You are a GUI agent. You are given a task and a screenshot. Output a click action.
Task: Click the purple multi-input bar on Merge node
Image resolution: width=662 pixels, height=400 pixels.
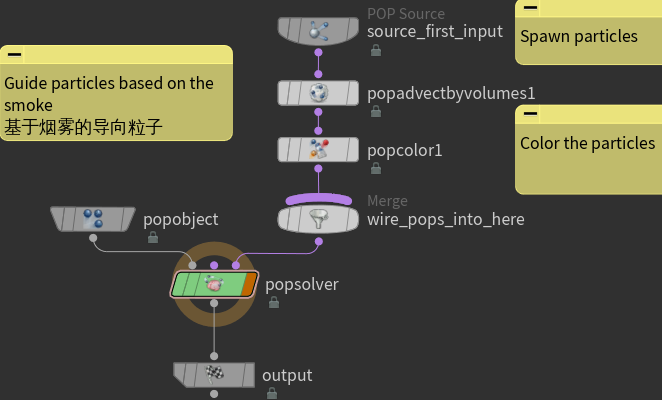(x=318, y=199)
